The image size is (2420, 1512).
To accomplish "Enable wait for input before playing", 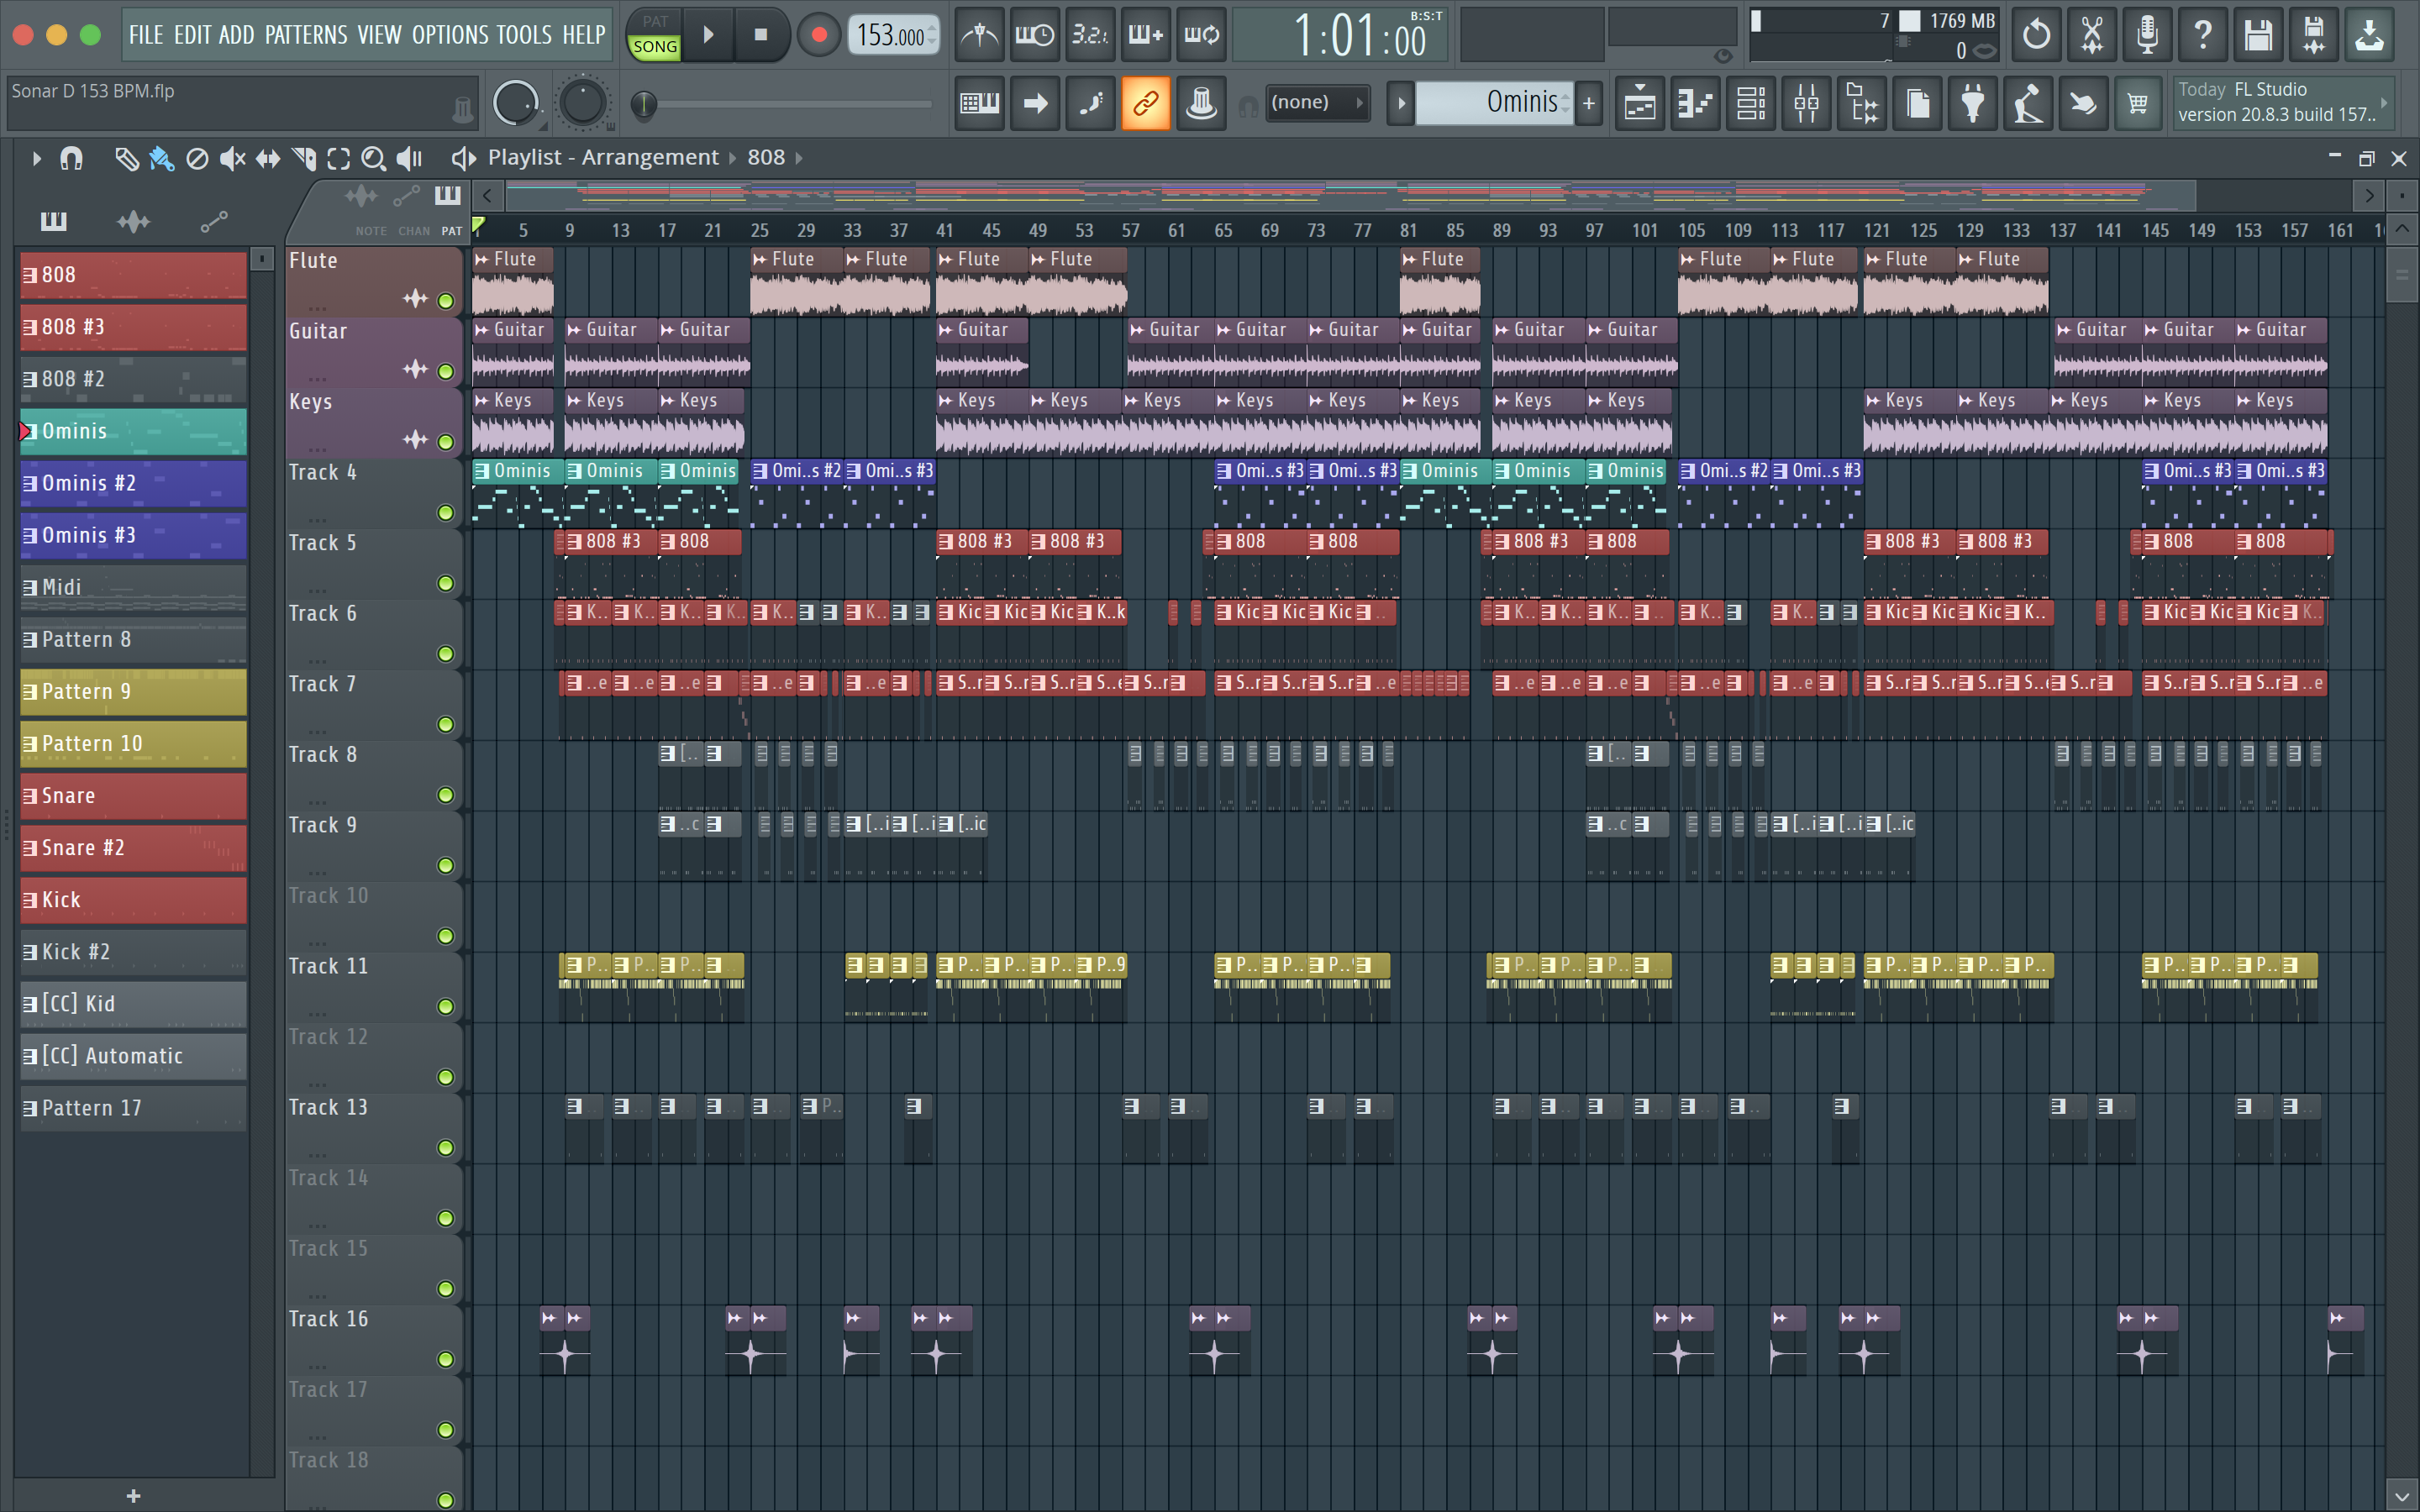I will 1035,36.
